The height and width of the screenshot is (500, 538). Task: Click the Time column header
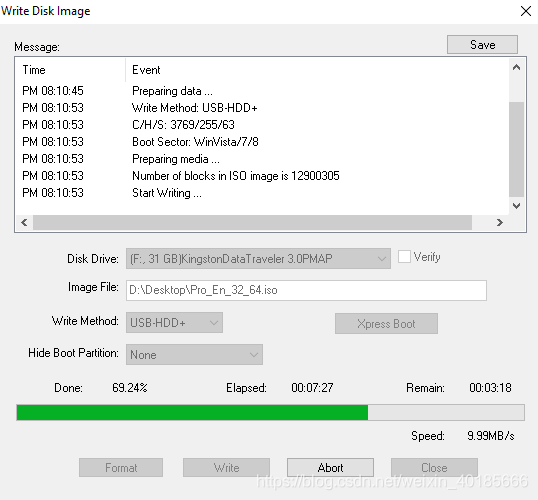(70, 70)
